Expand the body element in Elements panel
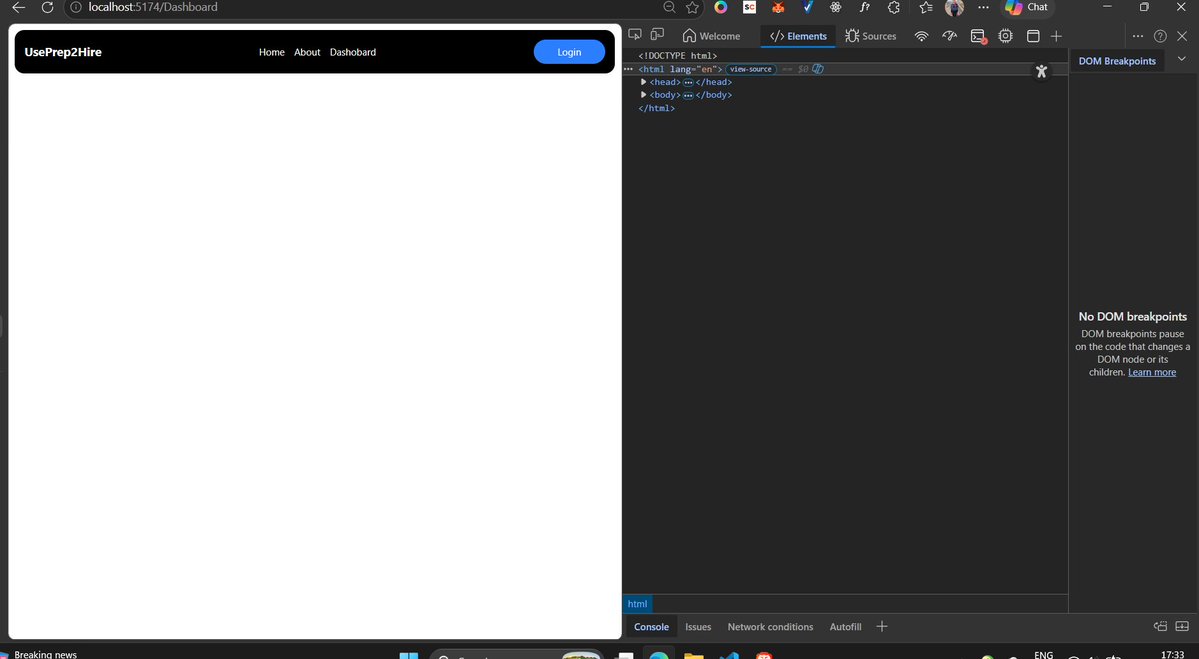Screen dimensions: 1199x659 [643, 94]
